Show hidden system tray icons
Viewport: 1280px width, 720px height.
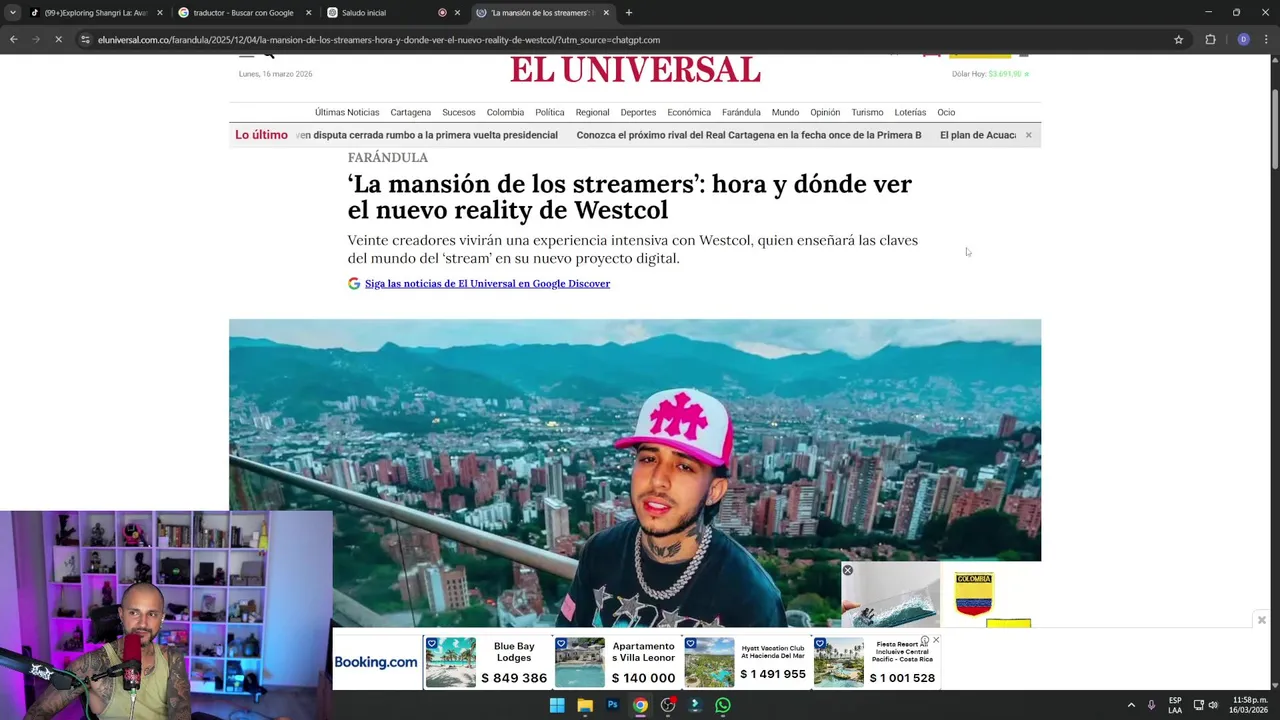tap(1131, 705)
